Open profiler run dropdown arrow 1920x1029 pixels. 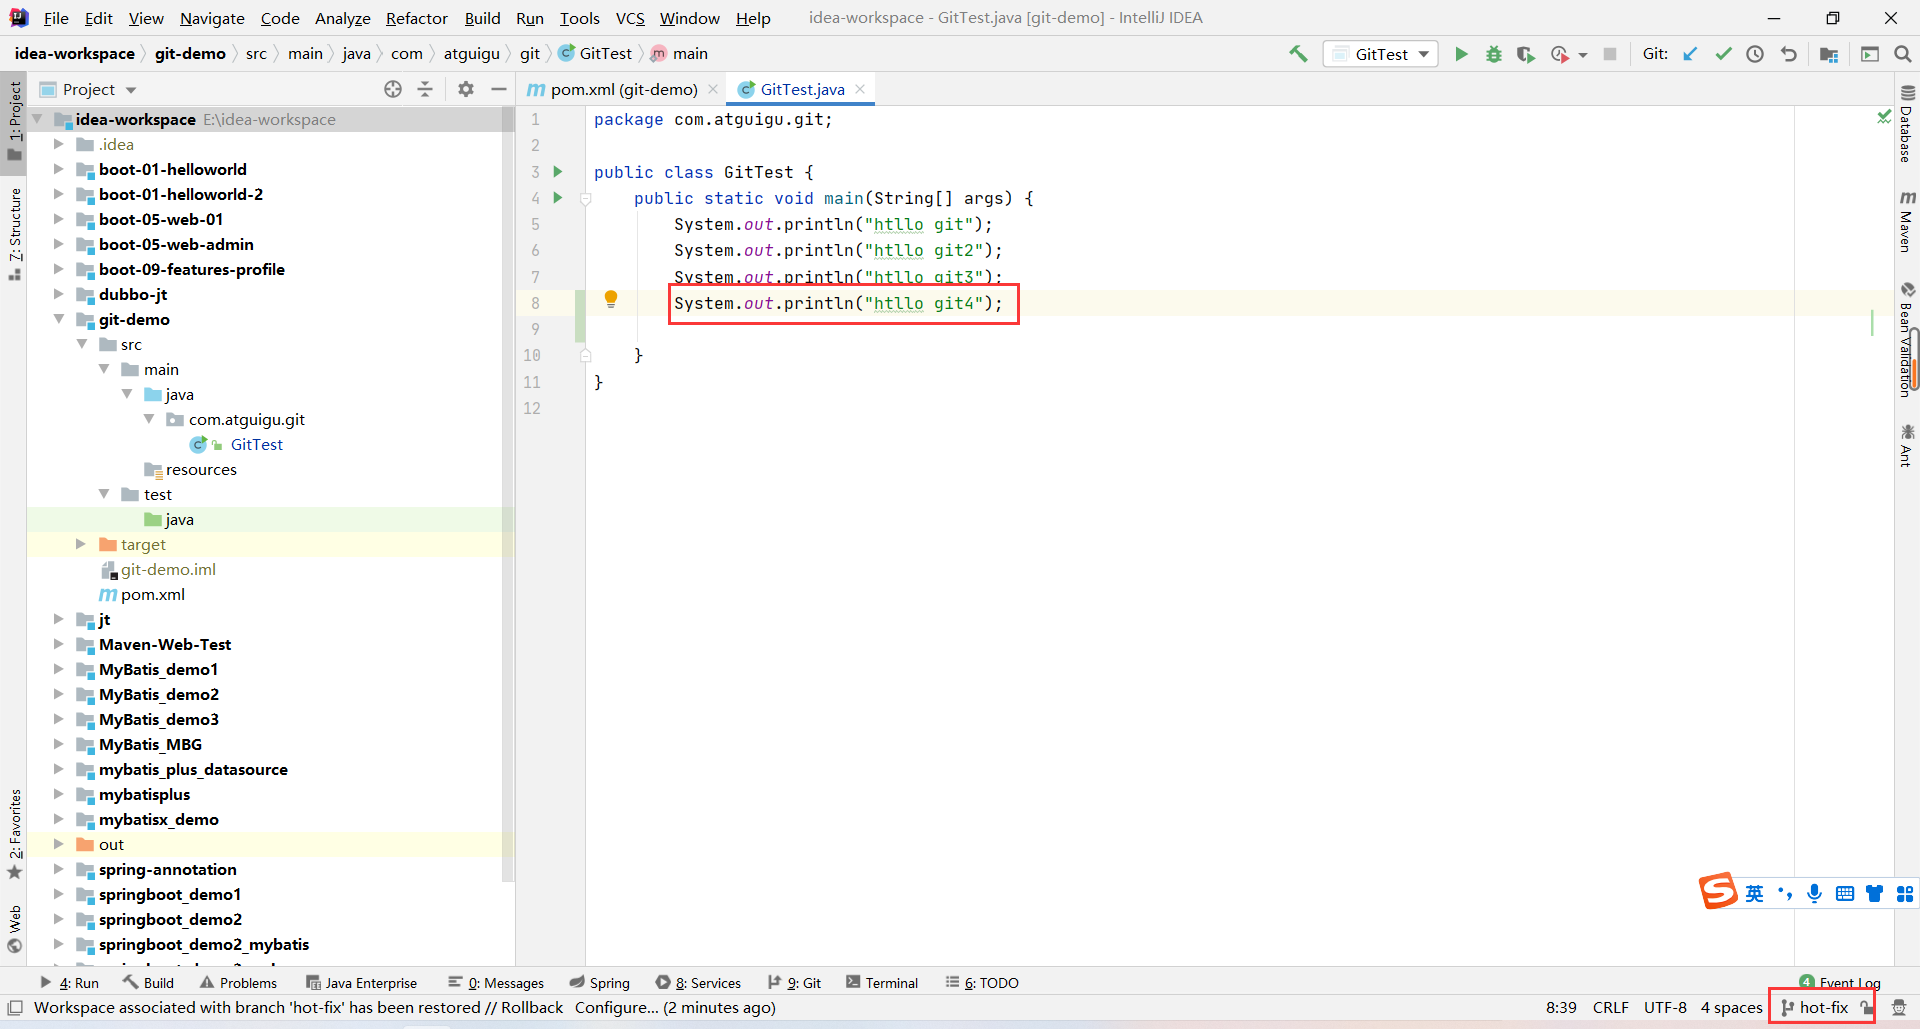1583,55
